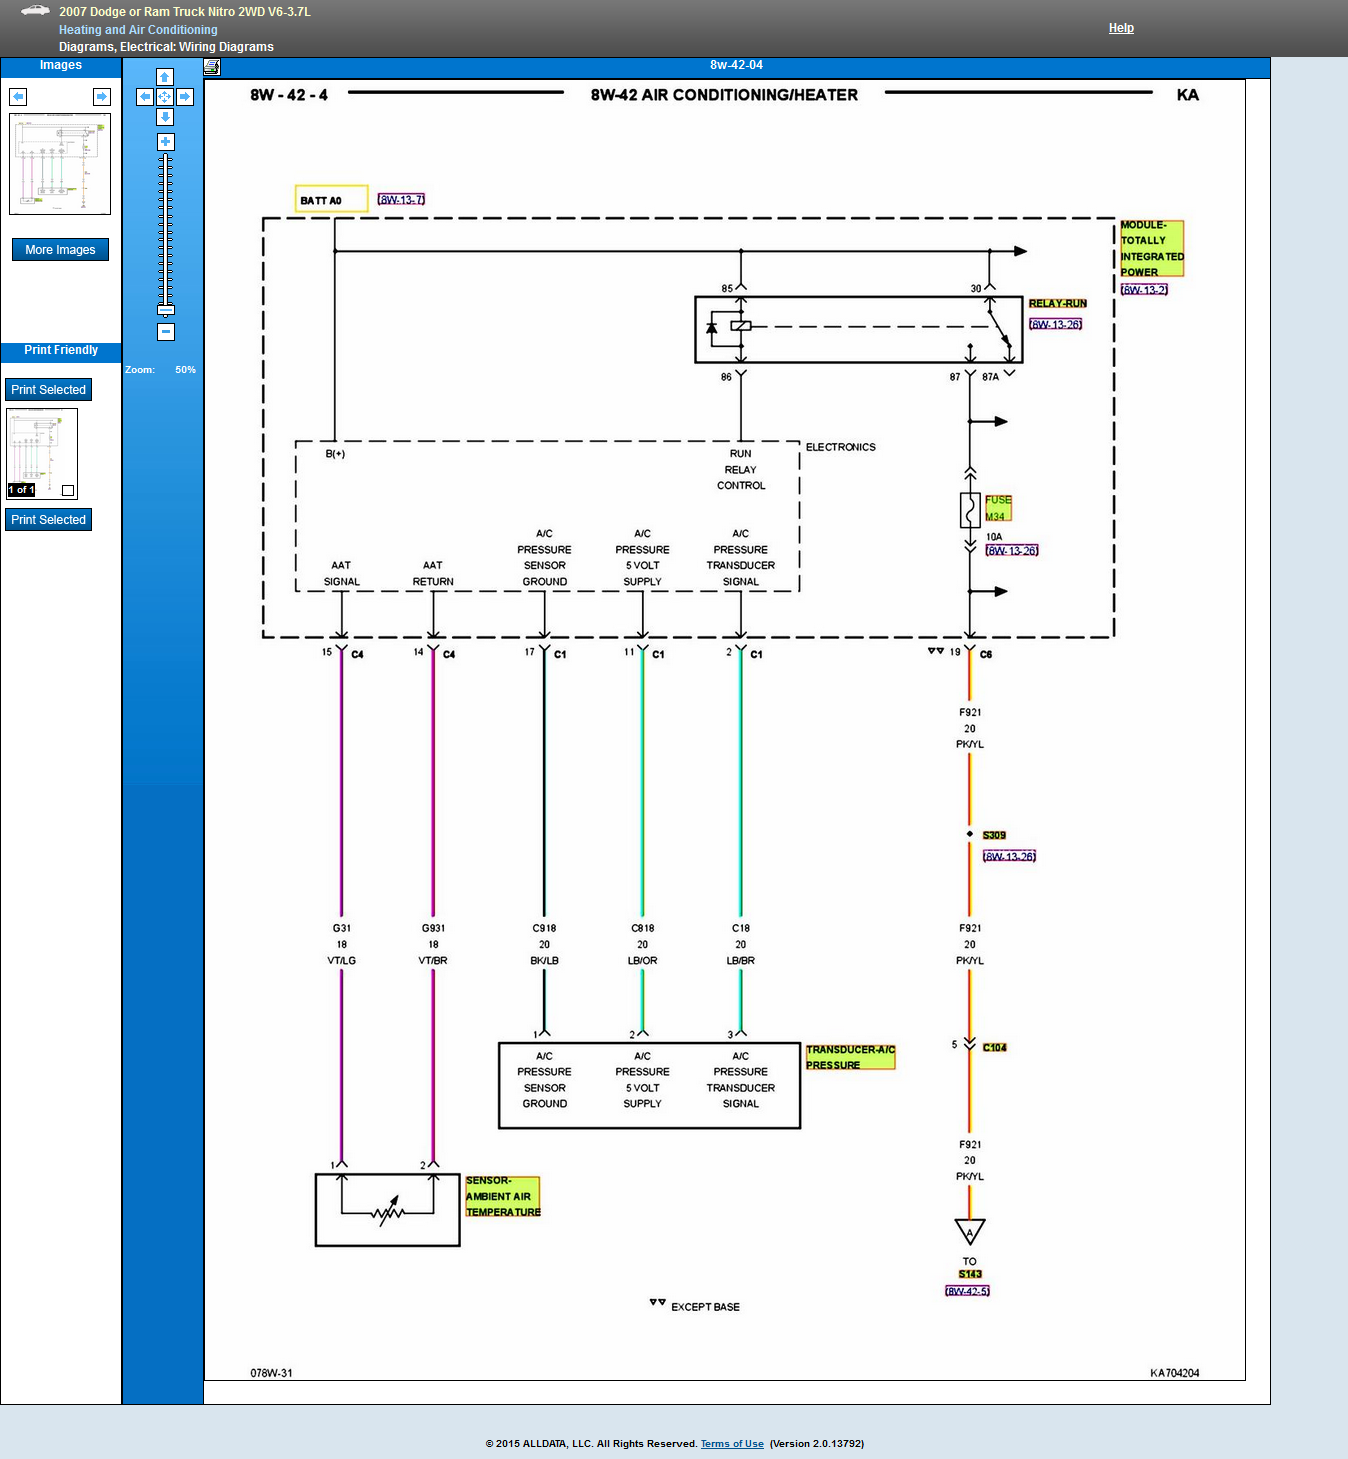Image resolution: width=1348 pixels, height=1459 pixels.
Task: Pan the diagram left with the pan-left arrow
Action: click(x=145, y=97)
